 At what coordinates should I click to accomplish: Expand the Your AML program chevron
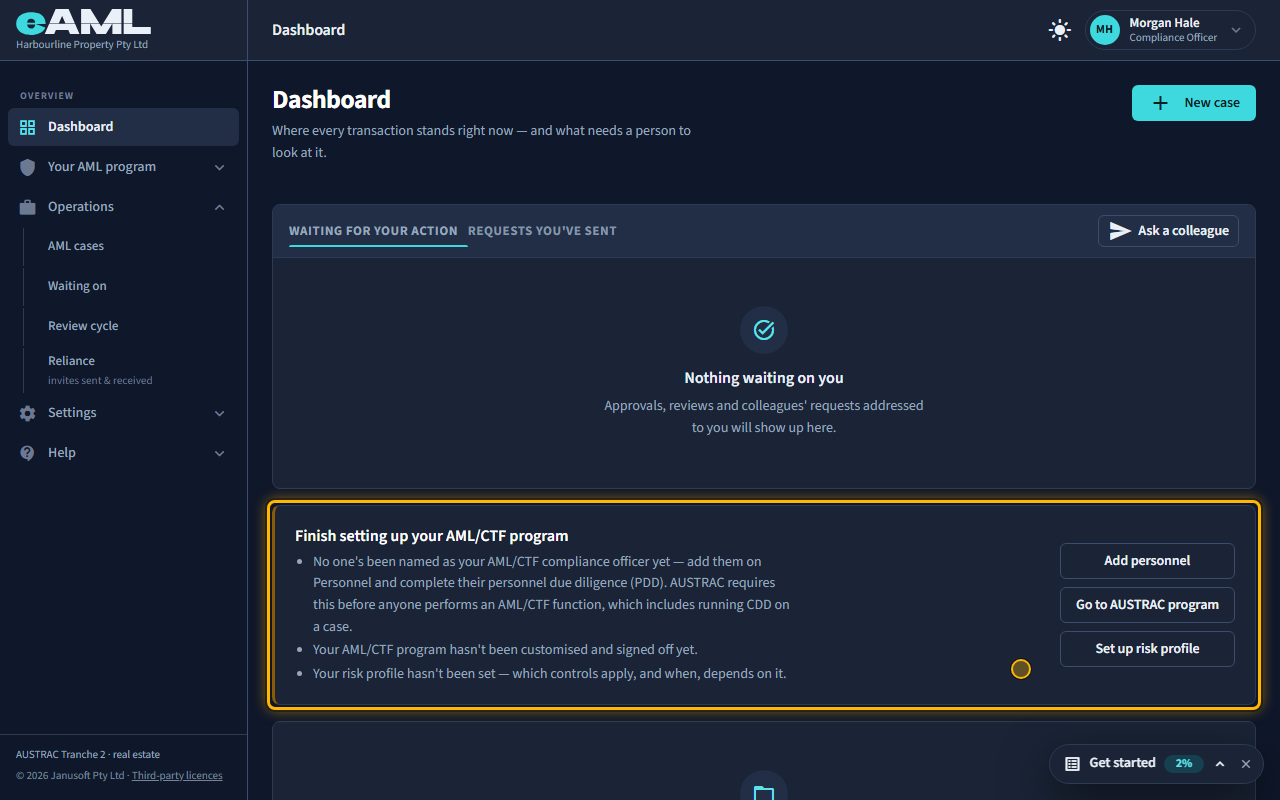tap(220, 167)
